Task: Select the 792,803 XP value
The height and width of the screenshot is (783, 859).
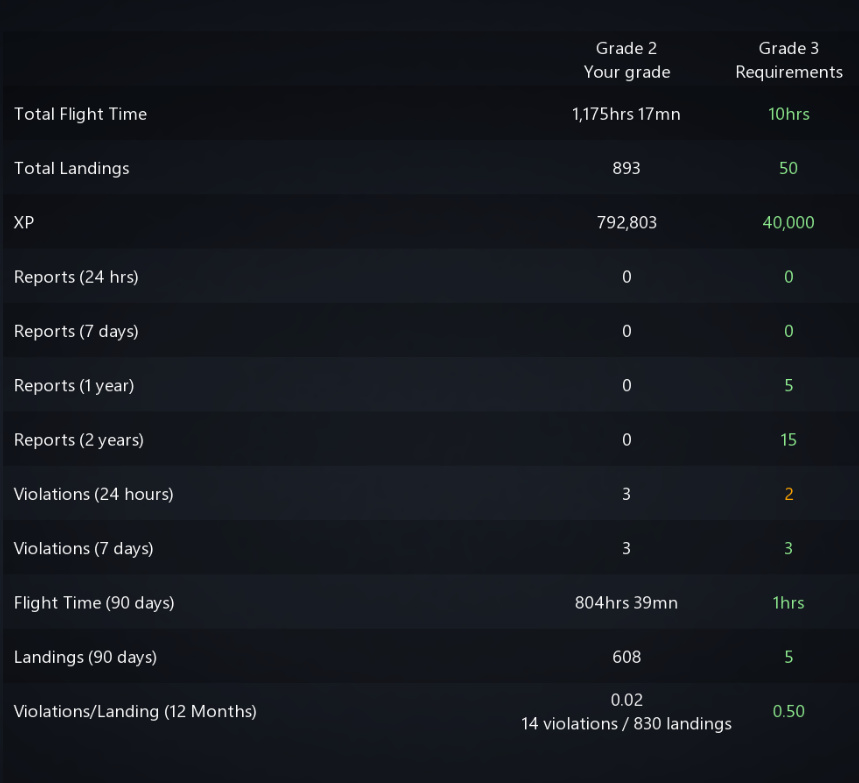Action: [x=627, y=222]
